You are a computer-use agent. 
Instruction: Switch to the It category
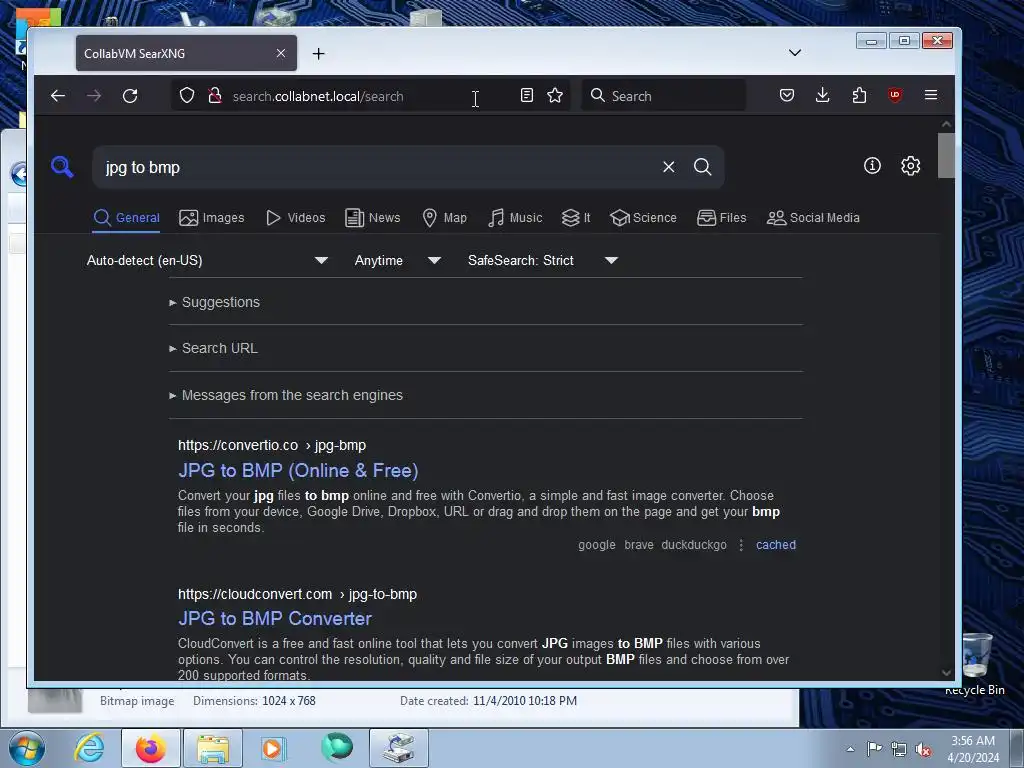(576, 217)
